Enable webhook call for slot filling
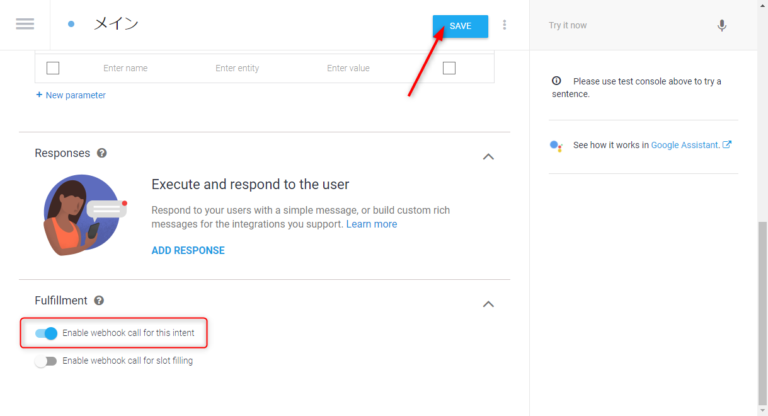This screenshot has width=768, height=416. point(46,361)
